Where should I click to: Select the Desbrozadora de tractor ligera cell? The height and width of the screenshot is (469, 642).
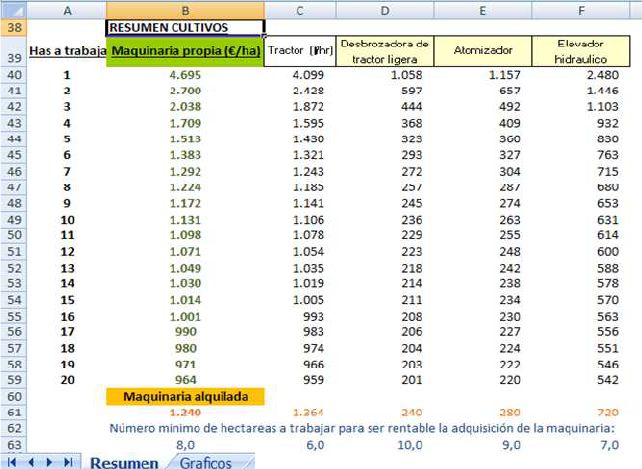click(385, 51)
